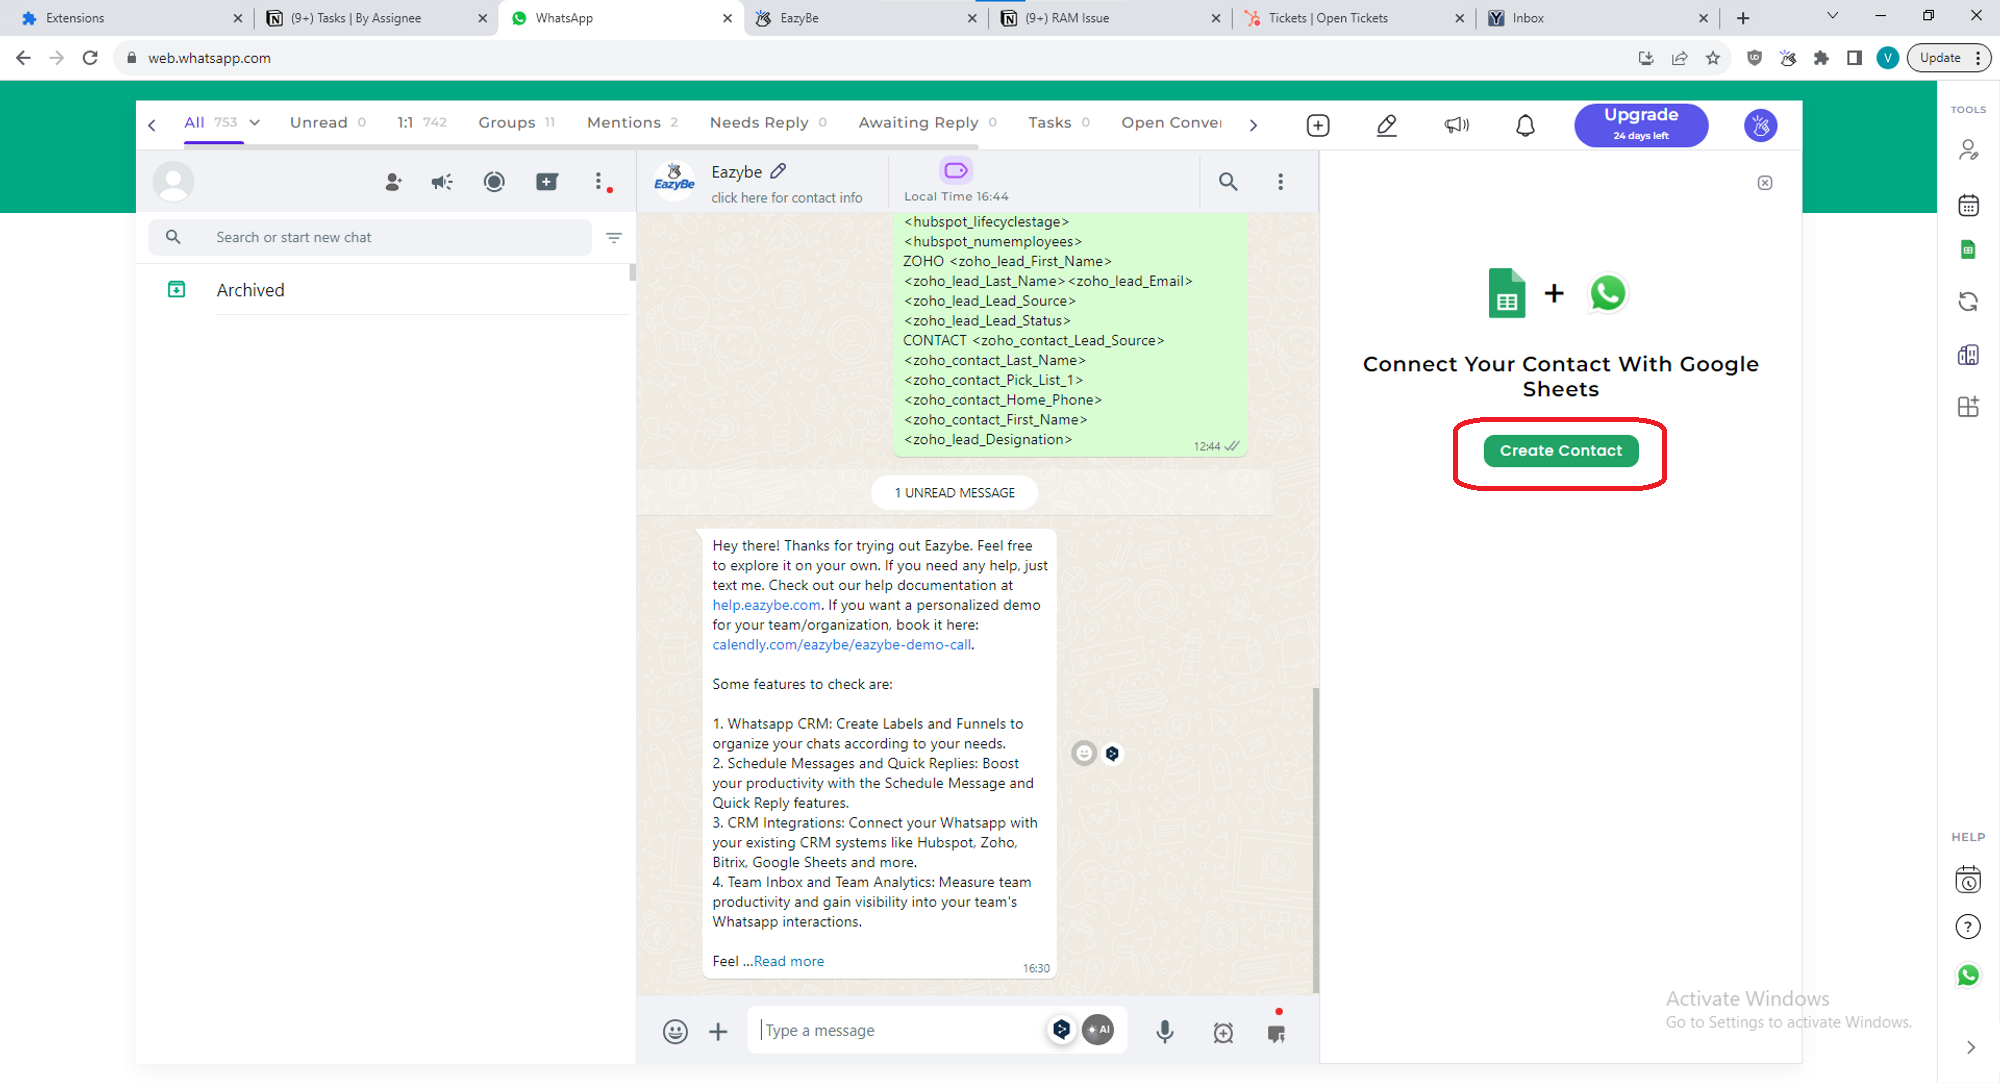2000x1083 pixels.
Task: Open the calendly.com demo call link
Action: (x=841, y=645)
